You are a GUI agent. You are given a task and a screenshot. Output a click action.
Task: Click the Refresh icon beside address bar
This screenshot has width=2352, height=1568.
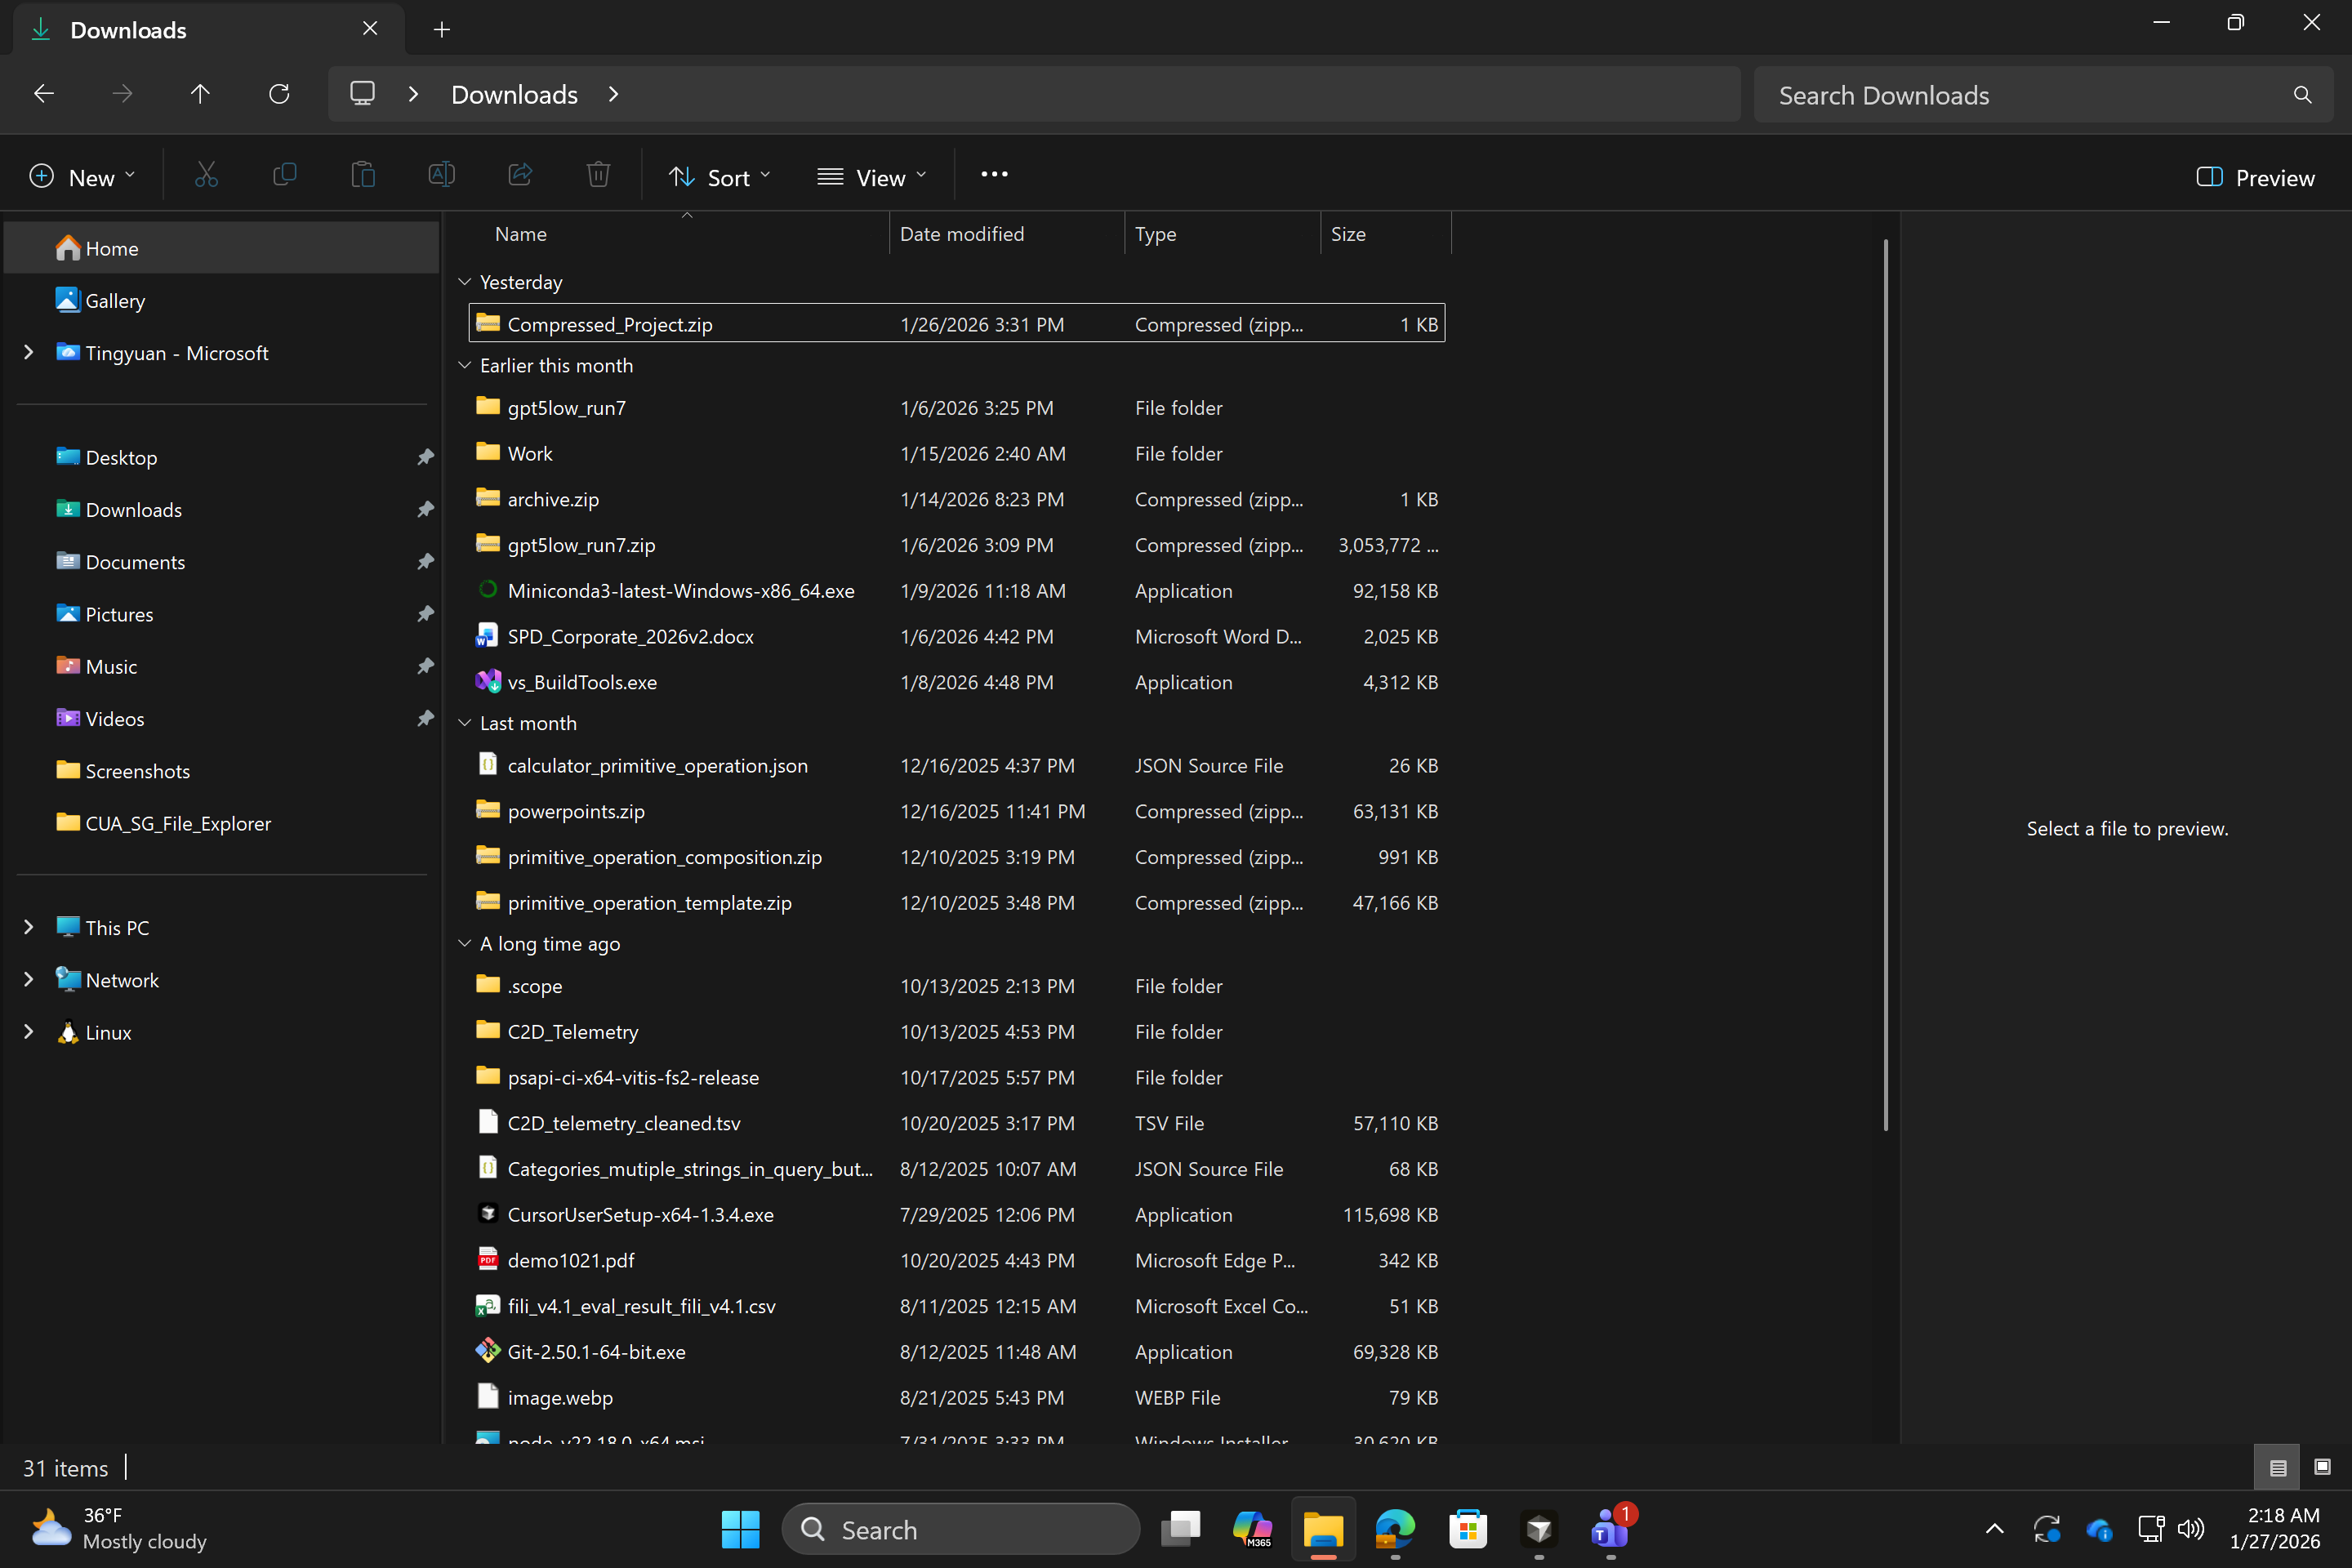(279, 94)
